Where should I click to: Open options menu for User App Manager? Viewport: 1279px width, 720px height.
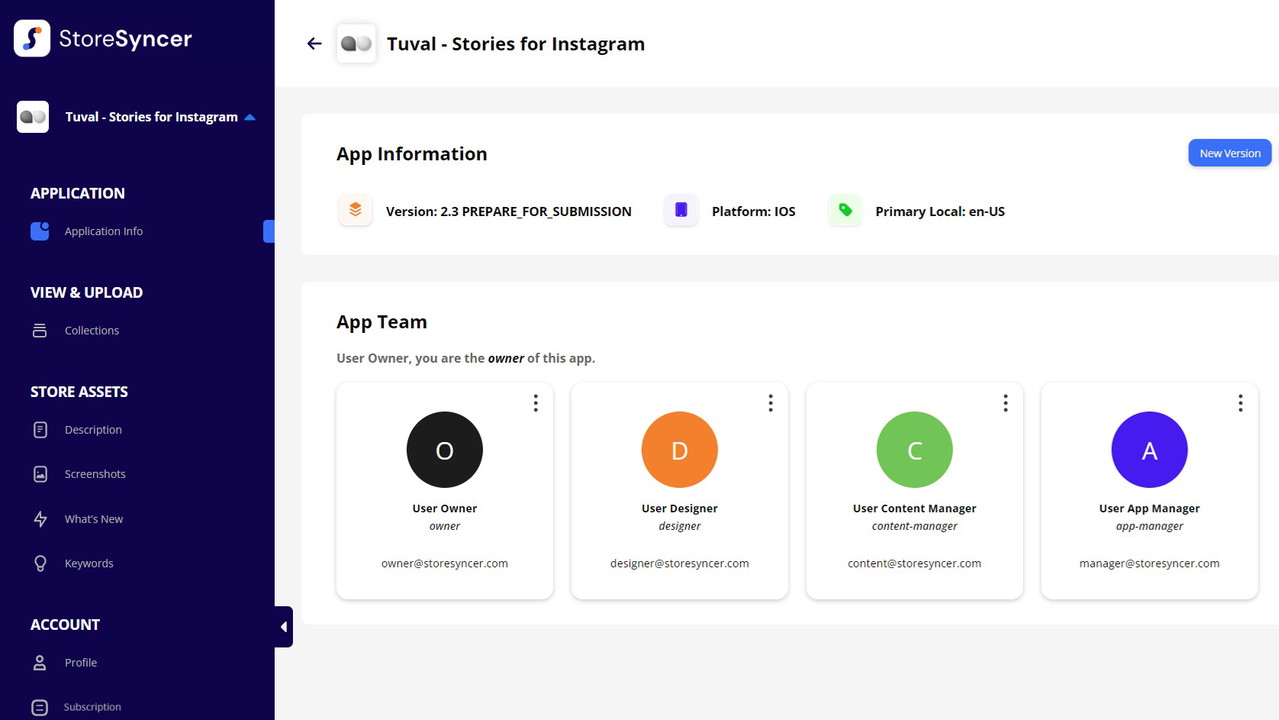pos(1240,403)
